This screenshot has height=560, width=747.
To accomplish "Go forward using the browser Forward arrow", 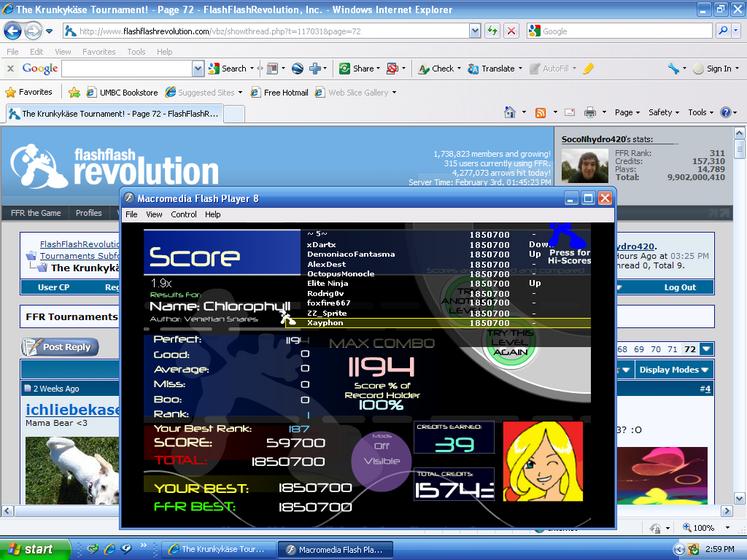I will (32, 31).
